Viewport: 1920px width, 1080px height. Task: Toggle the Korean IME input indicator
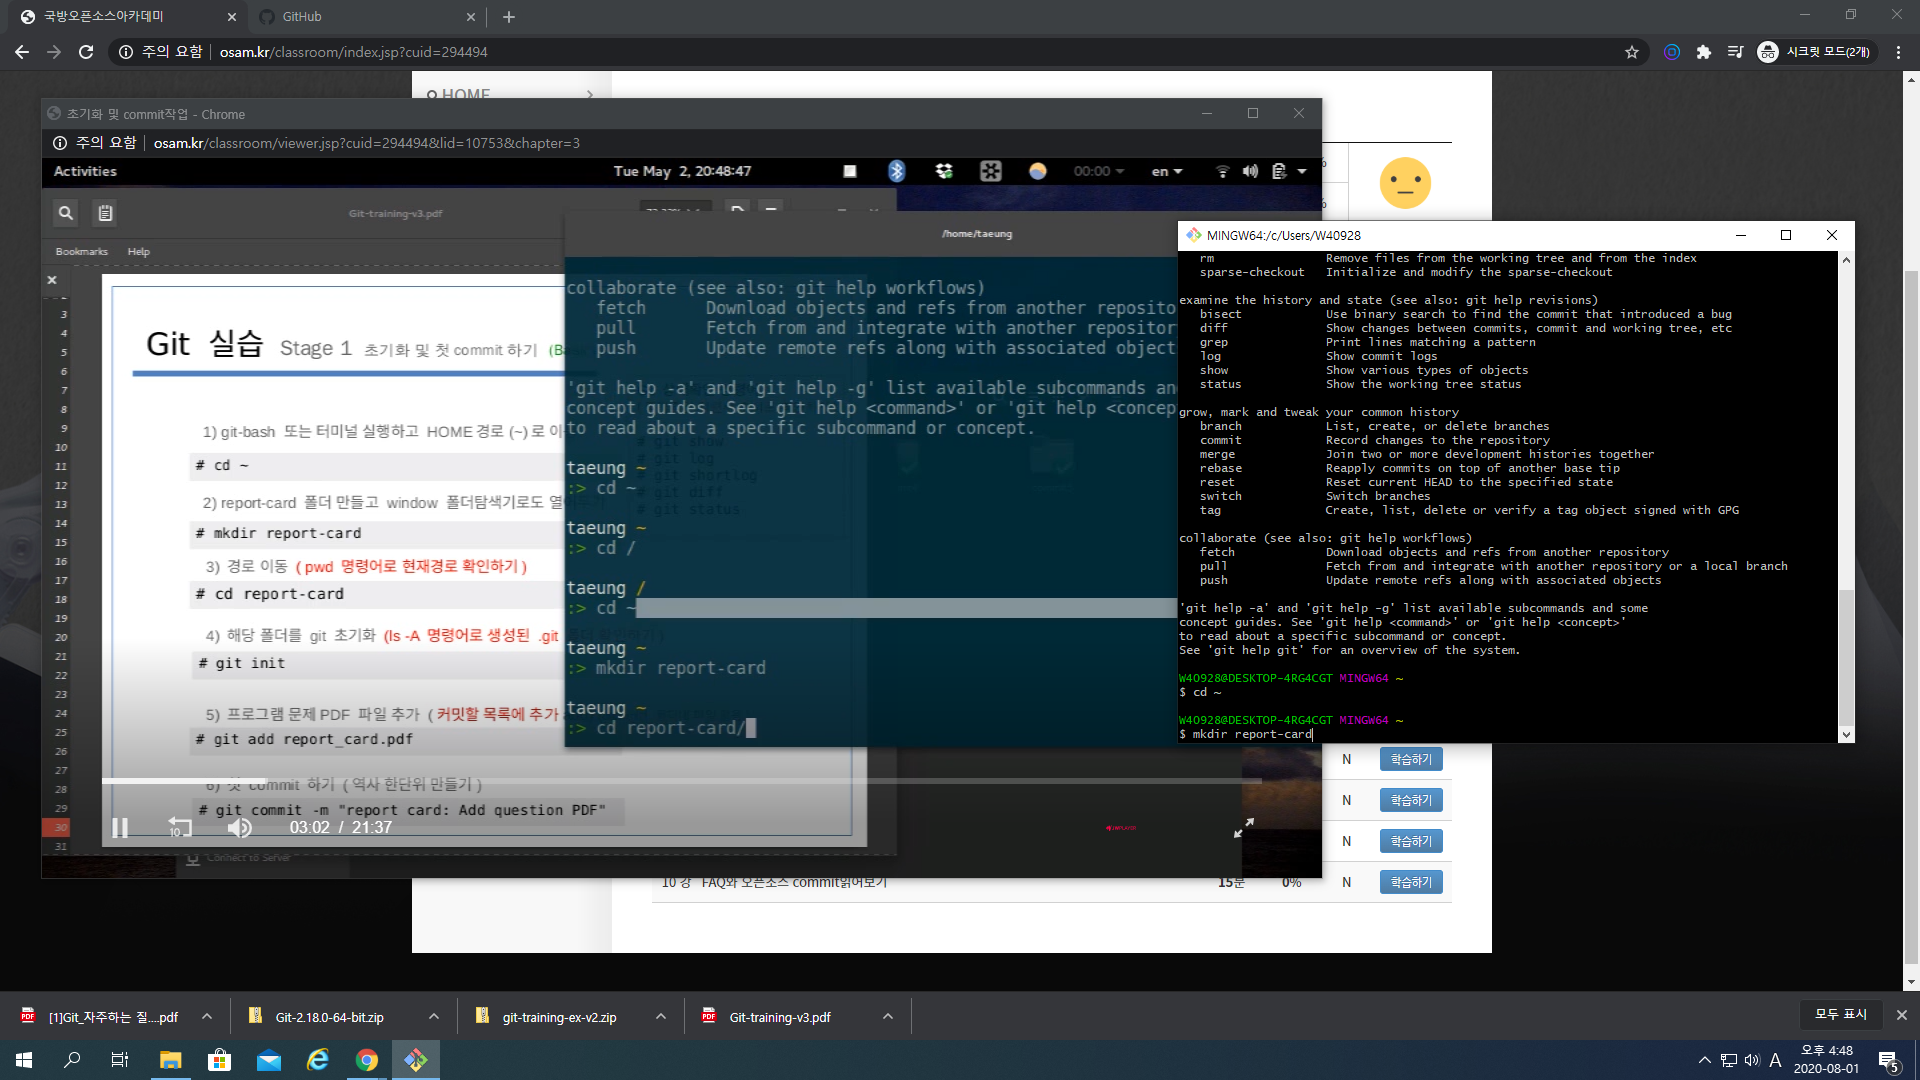(x=1775, y=1060)
